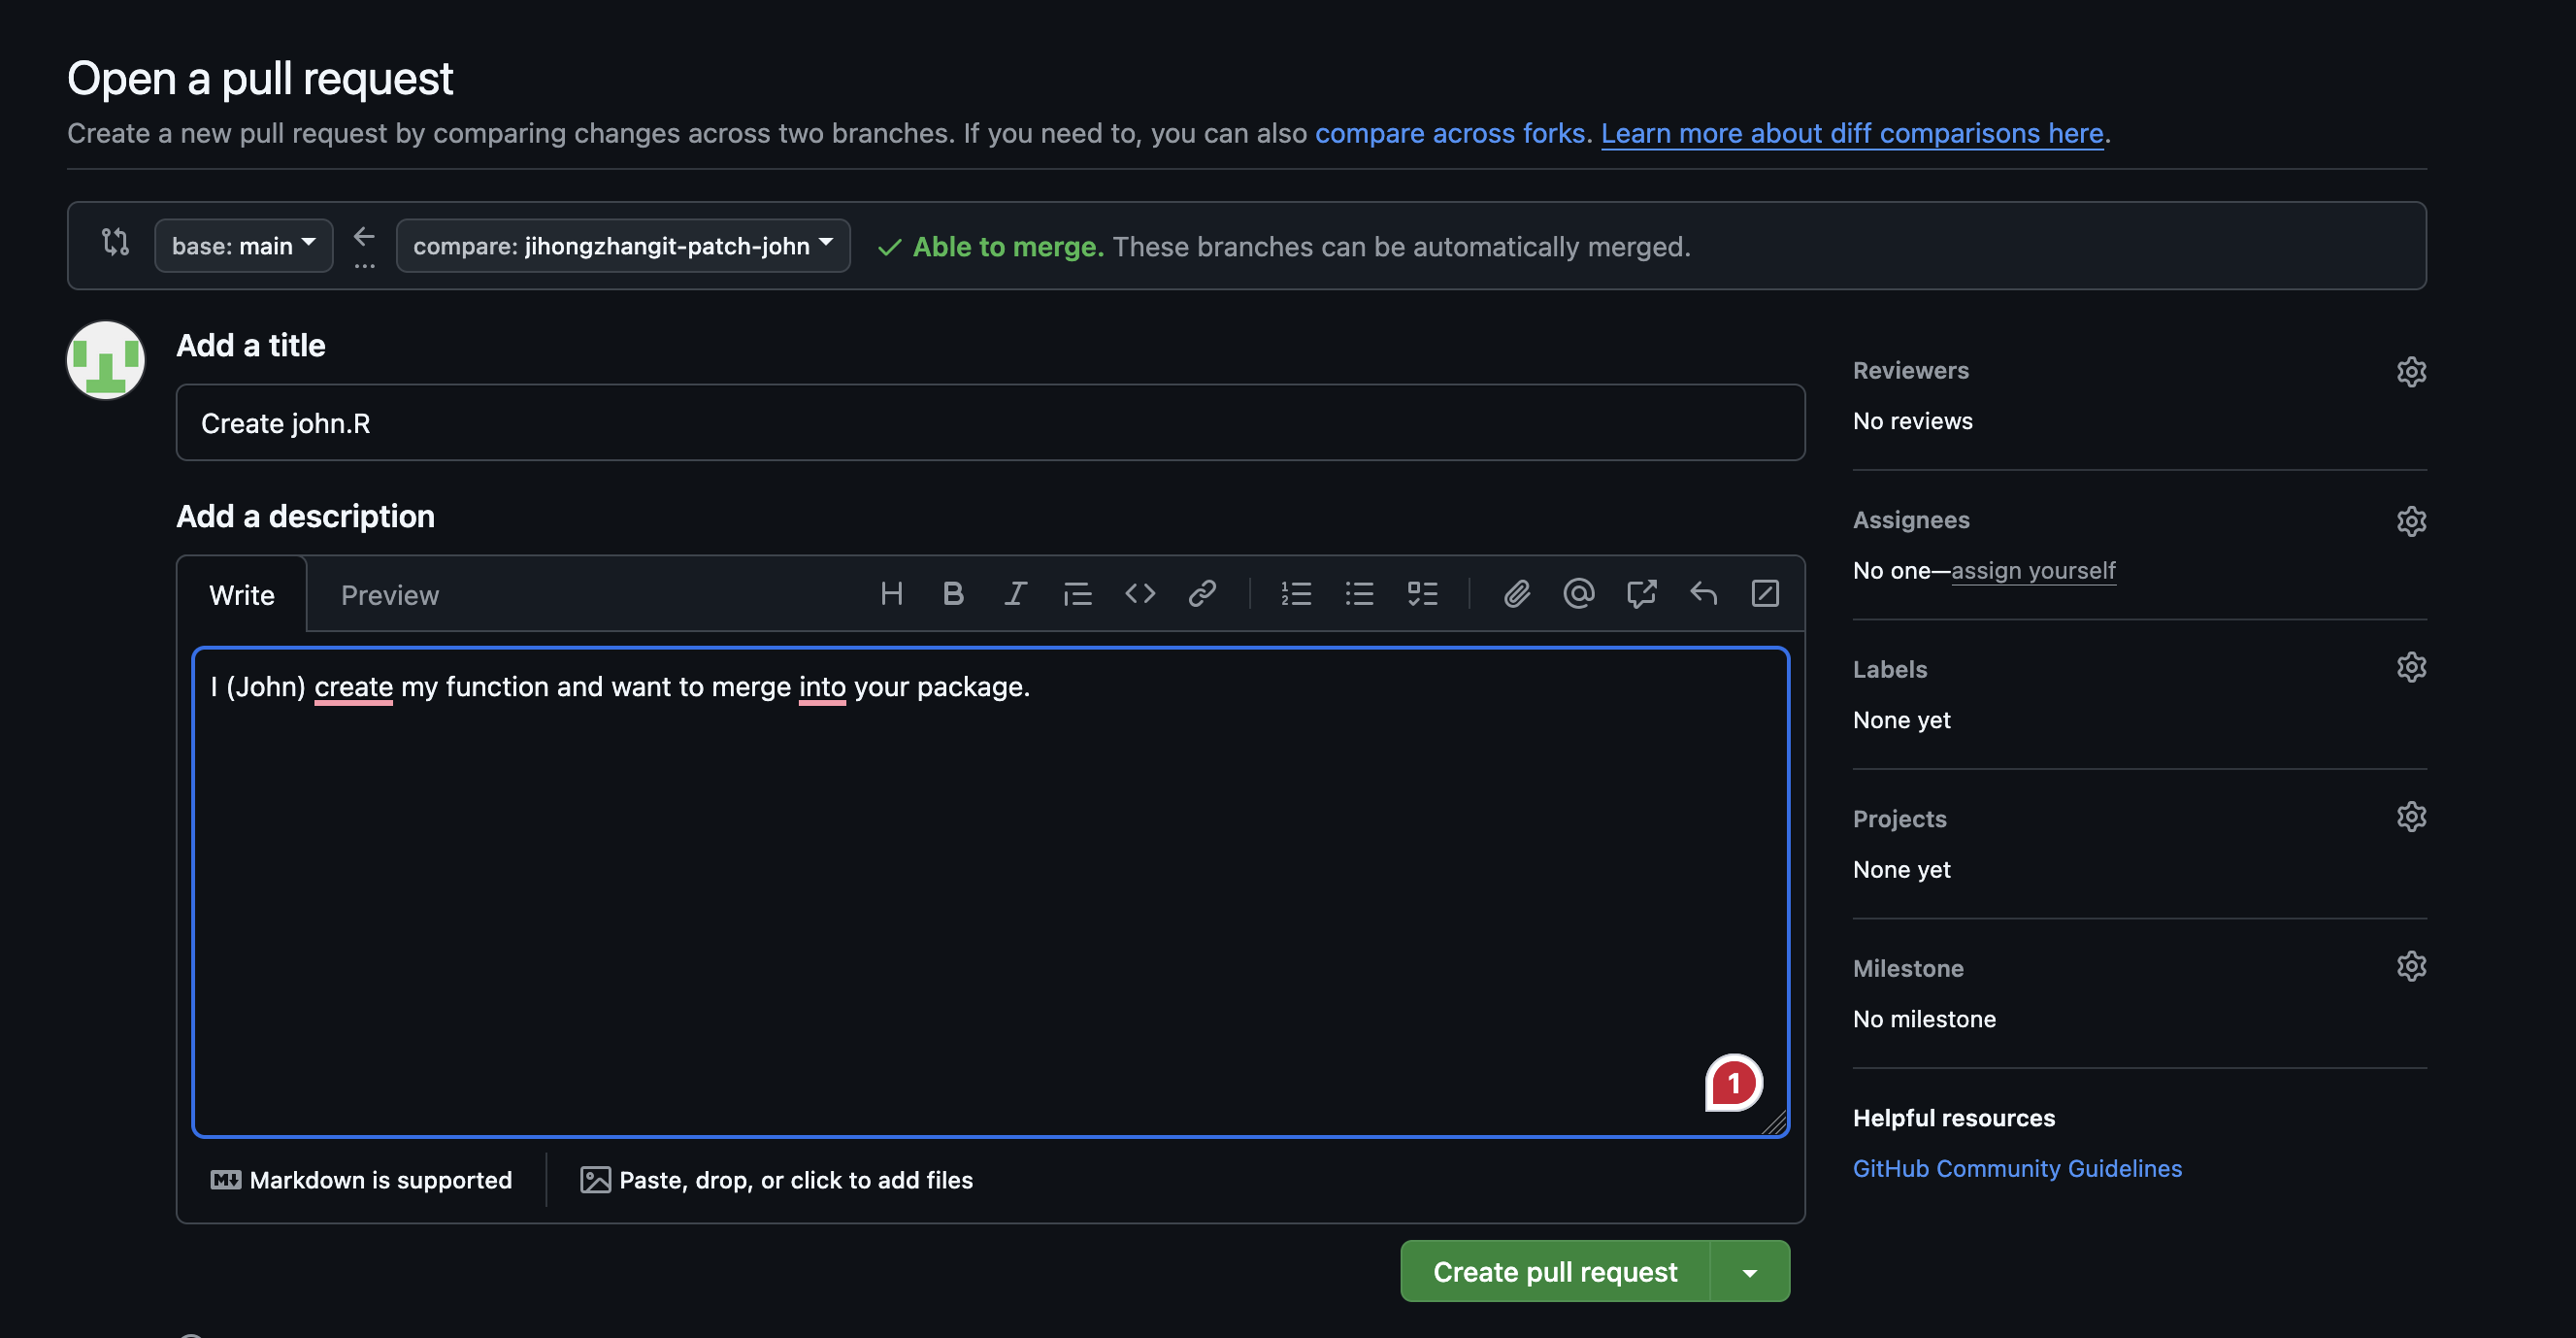Click the image icon for adding files
The width and height of the screenshot is (2576, 1338).
[595, 1180]
